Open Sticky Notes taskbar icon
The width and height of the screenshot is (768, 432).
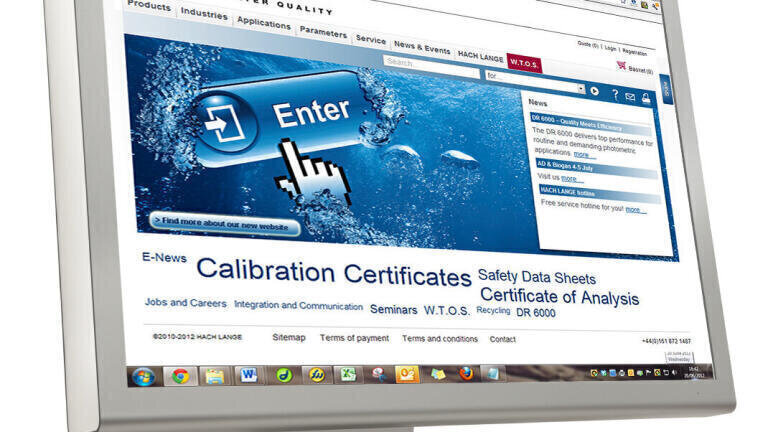coord(437,374)
